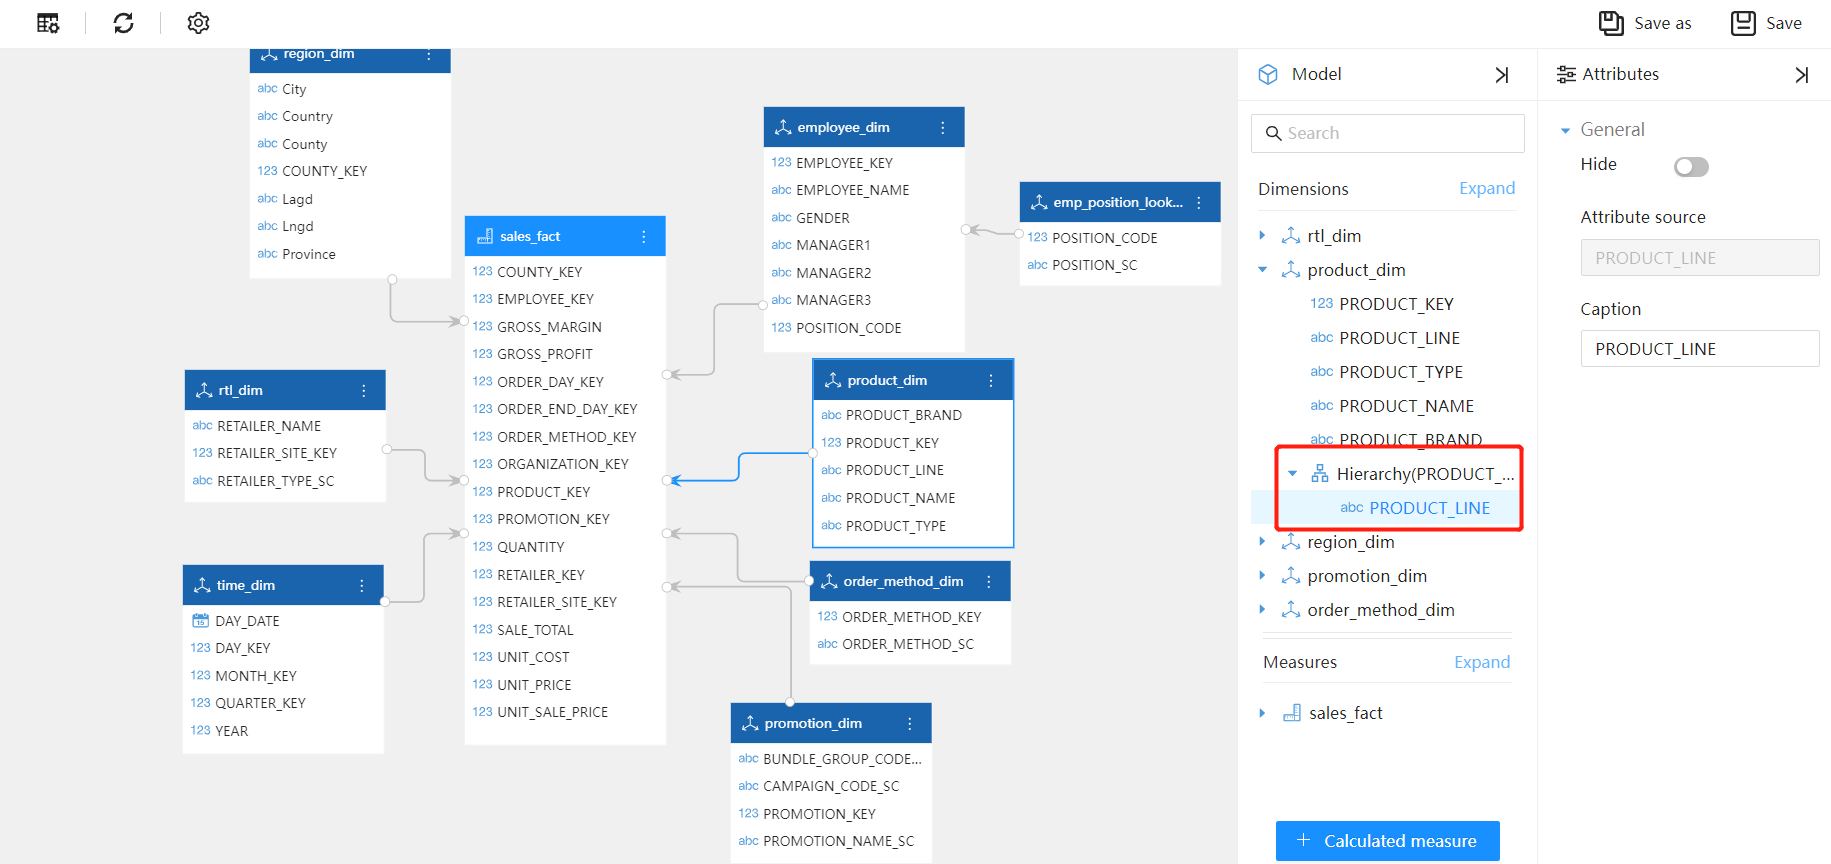The width and height of the screenshot is (1831, 864).
Task: Click time_dim dimension icon in diagram header
Action: click(202, 585)
